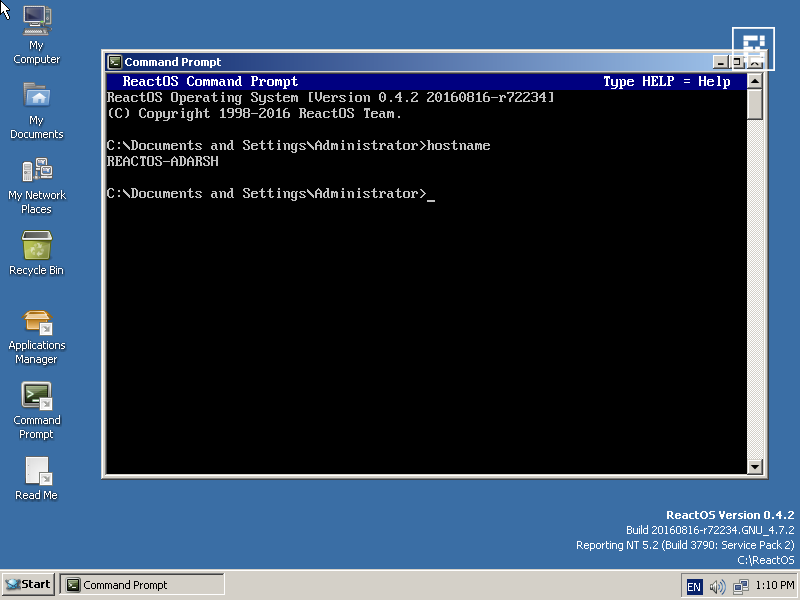This screenshot has width=800, height=600.
Task: Click the Copyright 1998-2016 ReactOS Team line
Action: pos(254,113)
